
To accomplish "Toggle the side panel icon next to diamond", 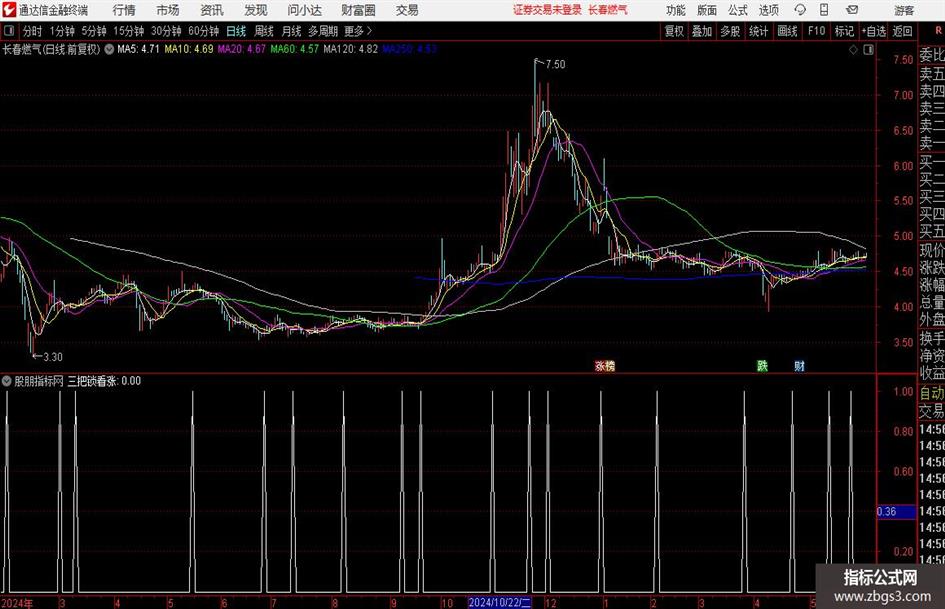I will 868,50.
